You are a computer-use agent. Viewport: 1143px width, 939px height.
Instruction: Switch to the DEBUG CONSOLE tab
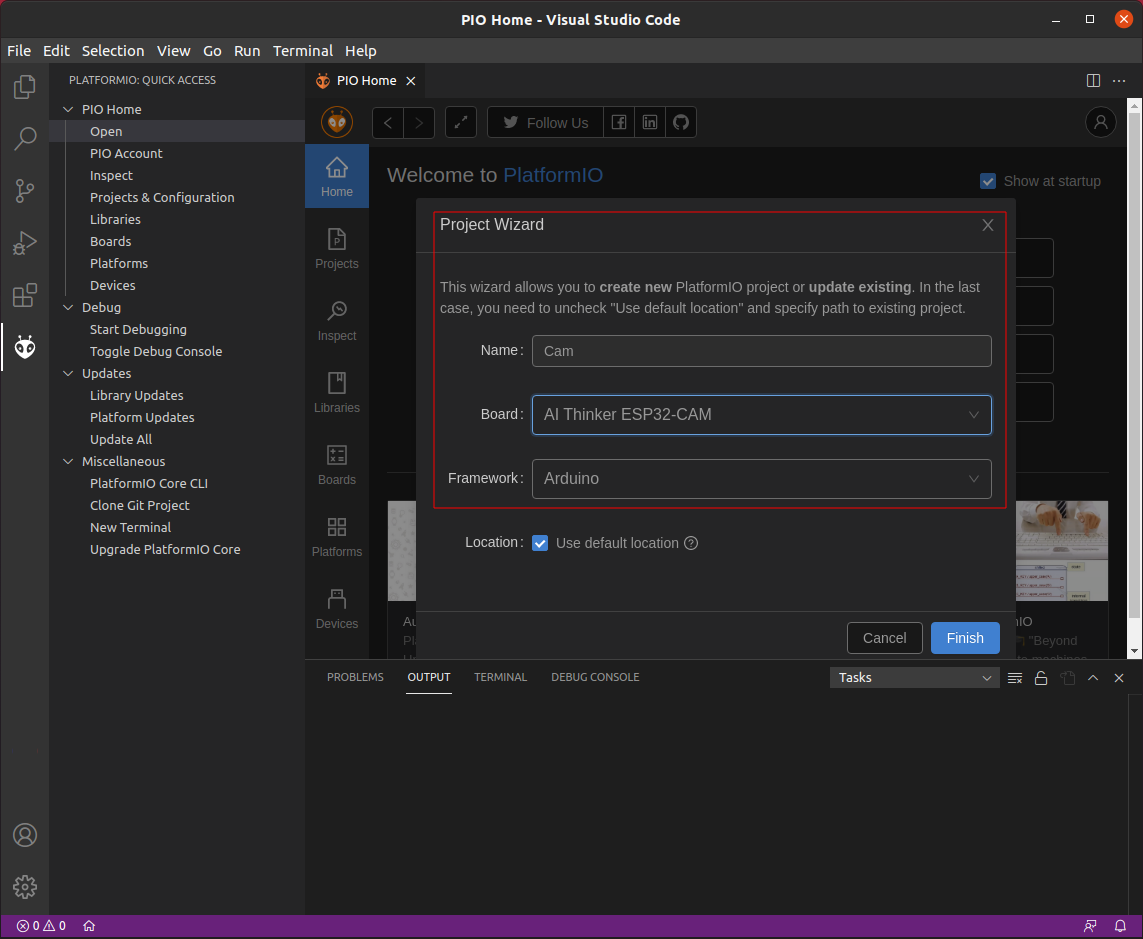point(595,677)
